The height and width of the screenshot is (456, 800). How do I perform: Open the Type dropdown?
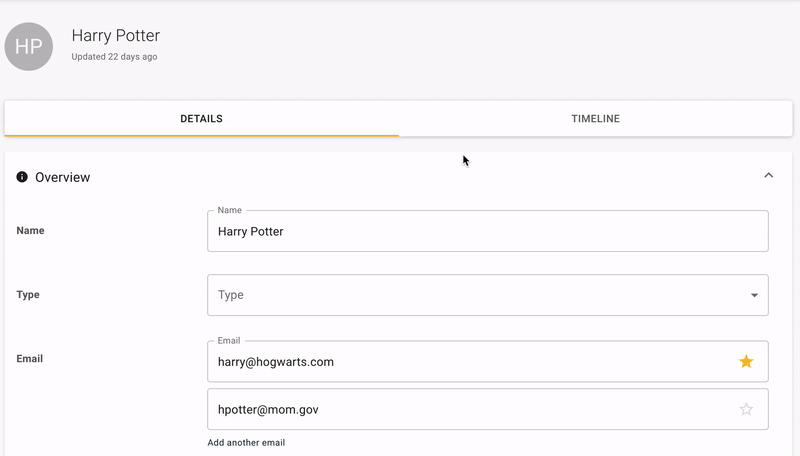[x=488, y=295]
